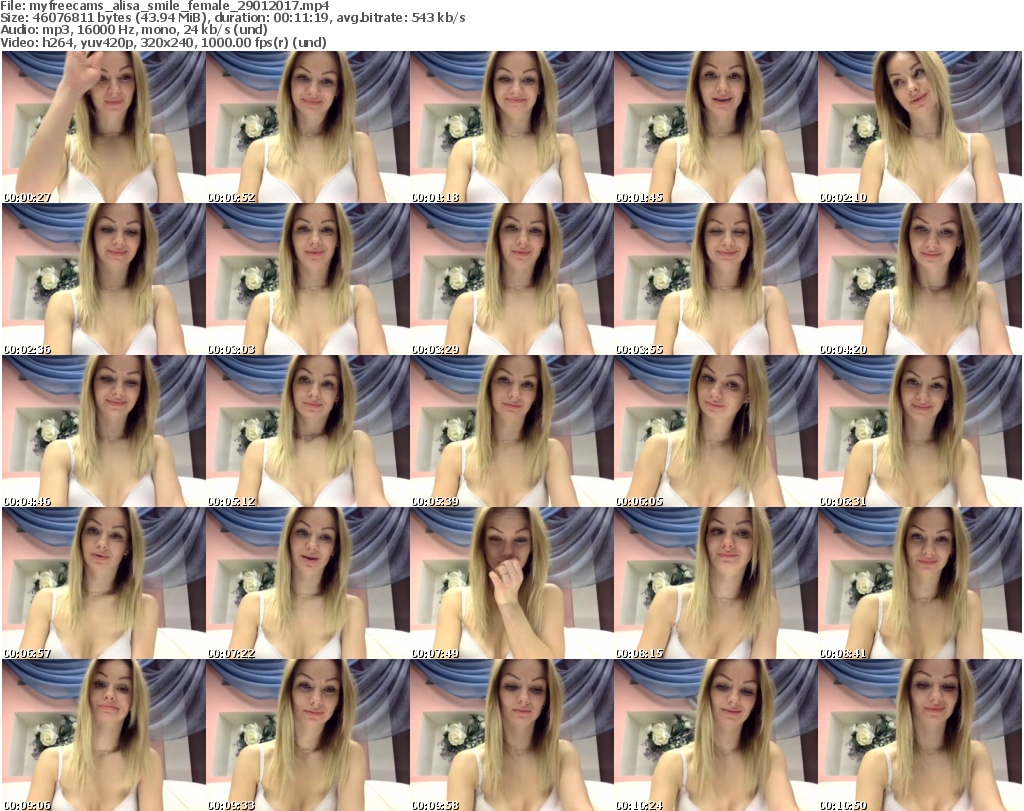Click the Video line reading h264, yuv420p

pos(163,42)
